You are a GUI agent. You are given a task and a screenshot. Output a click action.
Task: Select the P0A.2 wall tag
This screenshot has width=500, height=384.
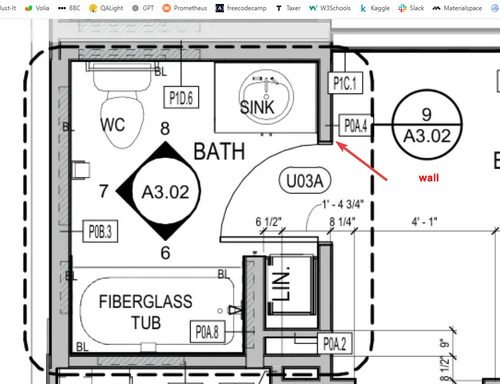point(335,344)
